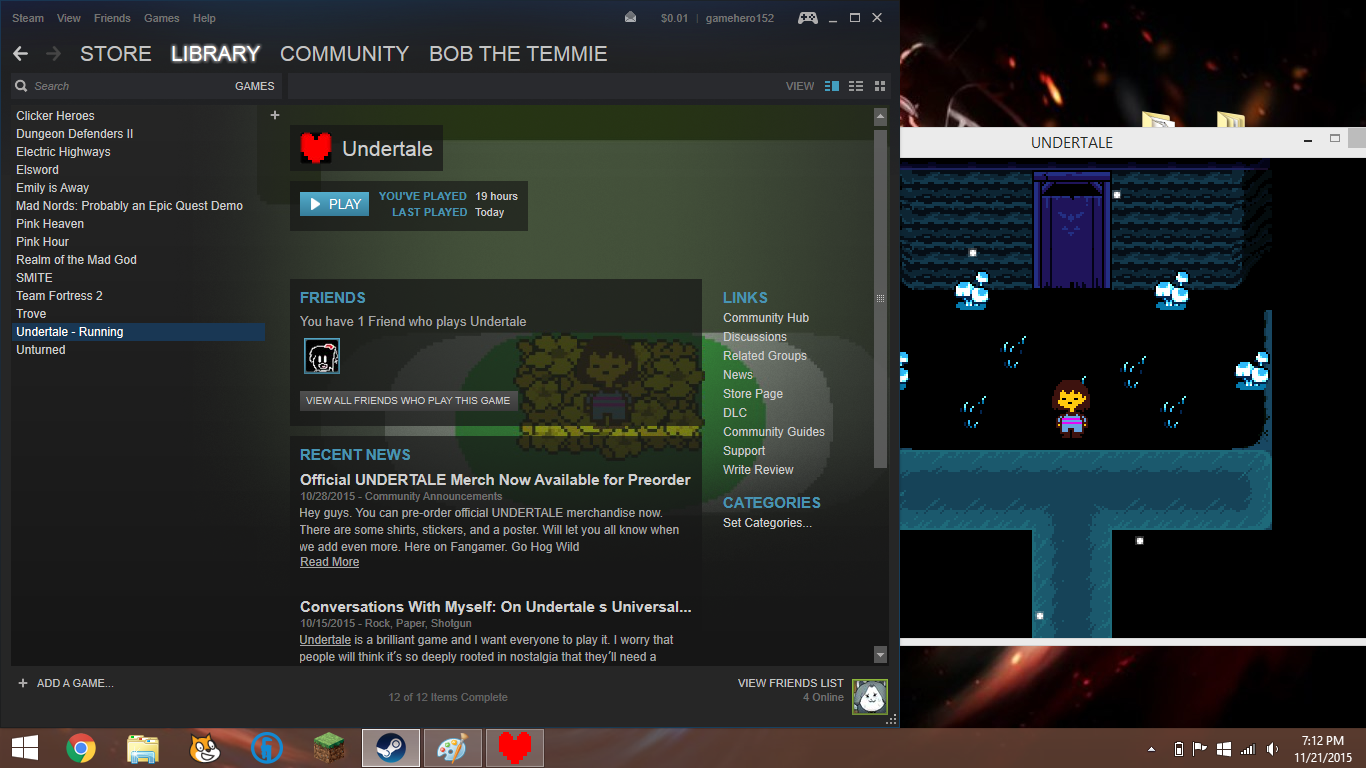Show hidden system tray icons
The image size is (1366, 768).
[x=1151, y=749]
